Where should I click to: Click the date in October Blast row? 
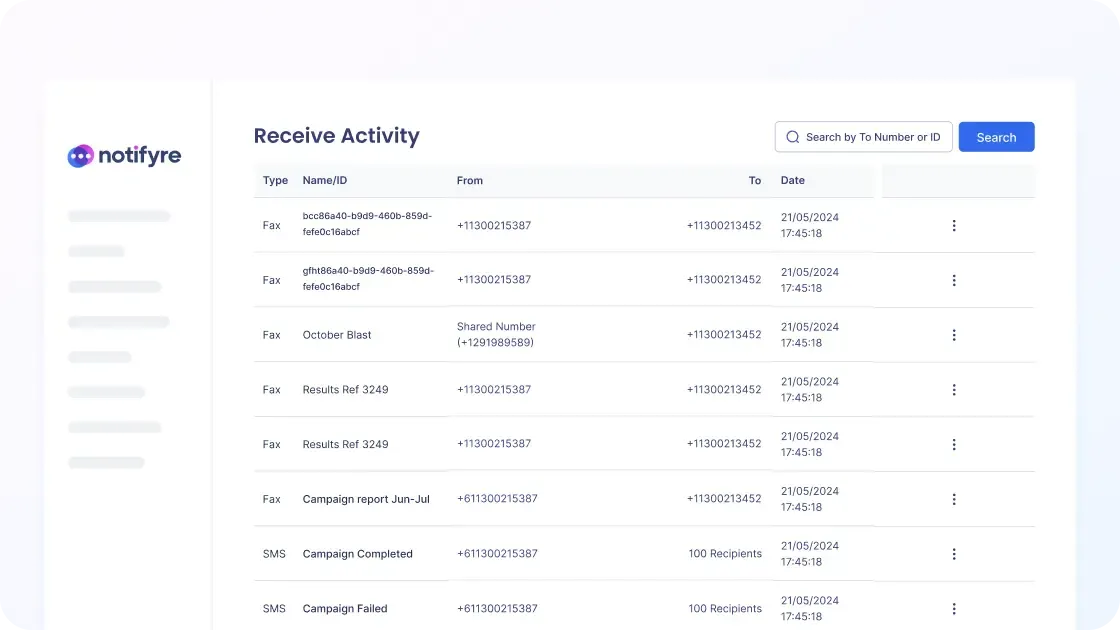[x=810, y=335]
